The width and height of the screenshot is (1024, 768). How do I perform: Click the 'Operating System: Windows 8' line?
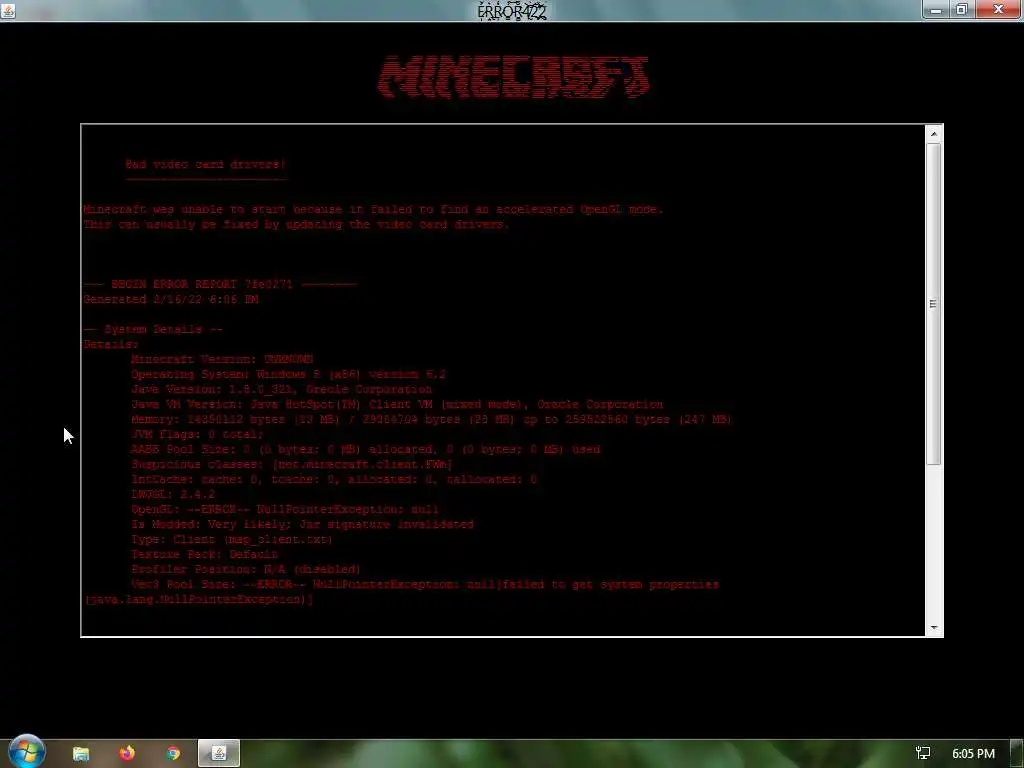[x=288, y=374]
